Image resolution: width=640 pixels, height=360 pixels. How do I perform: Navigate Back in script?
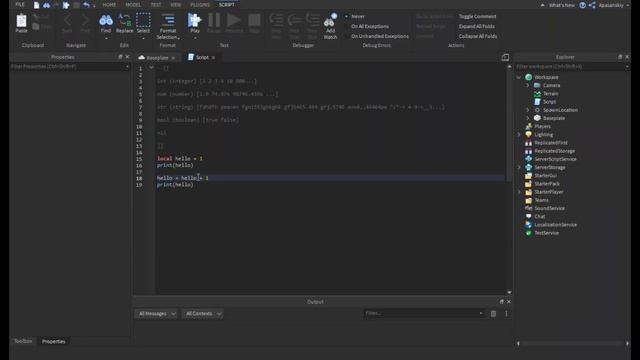click(x=67, y=23)
